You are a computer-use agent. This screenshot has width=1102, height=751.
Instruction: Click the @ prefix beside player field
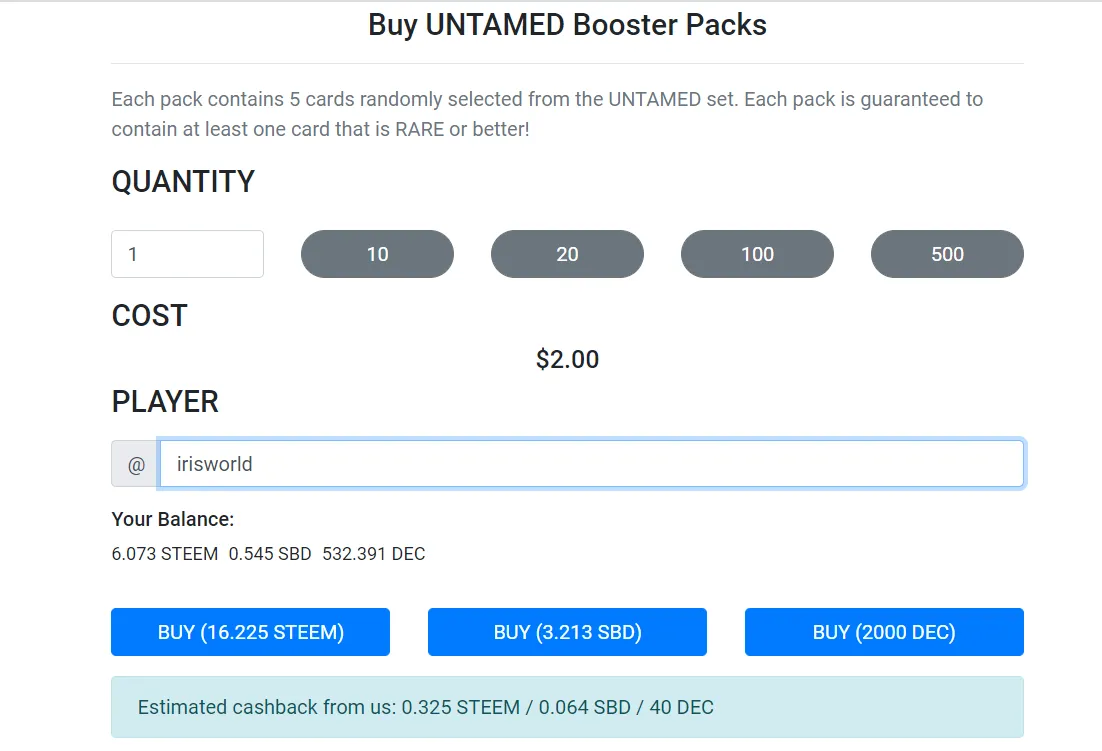coord(135,464)
